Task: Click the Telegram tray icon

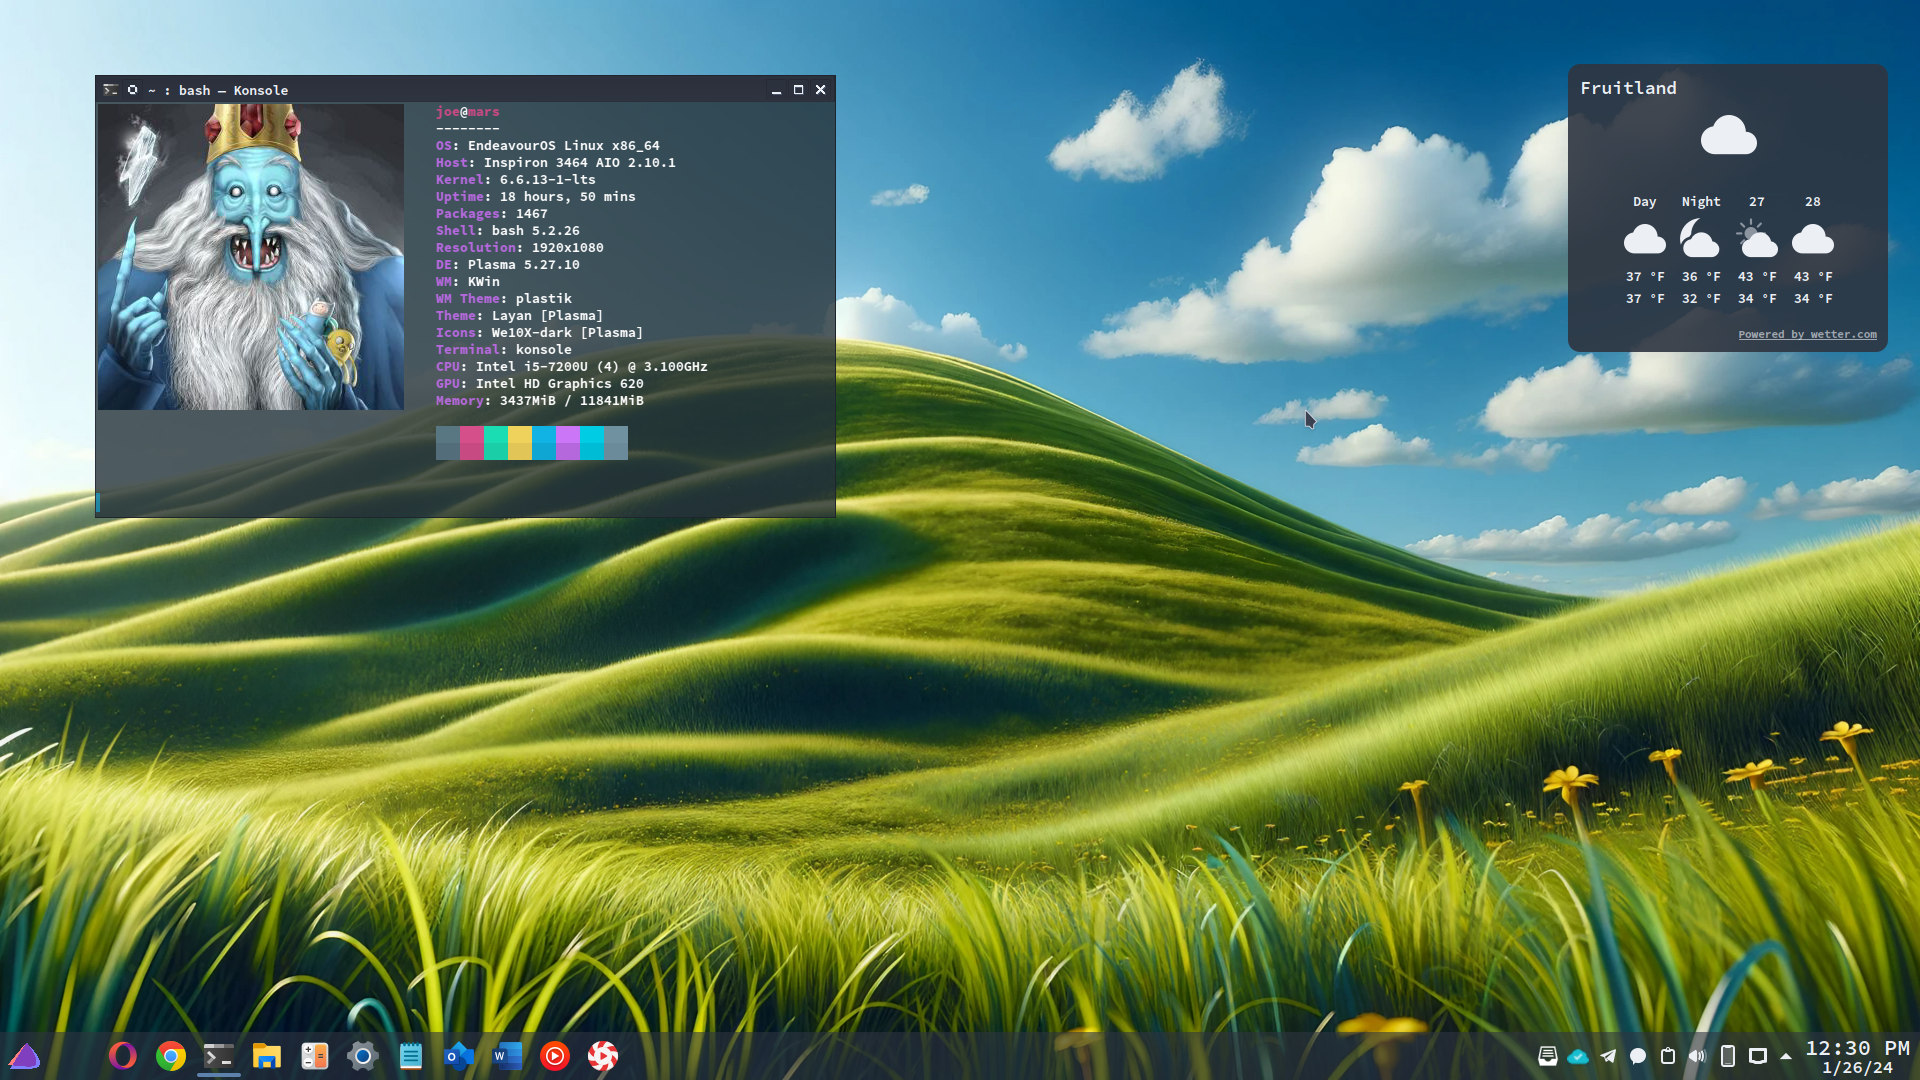Action: pos(1608,1056)
